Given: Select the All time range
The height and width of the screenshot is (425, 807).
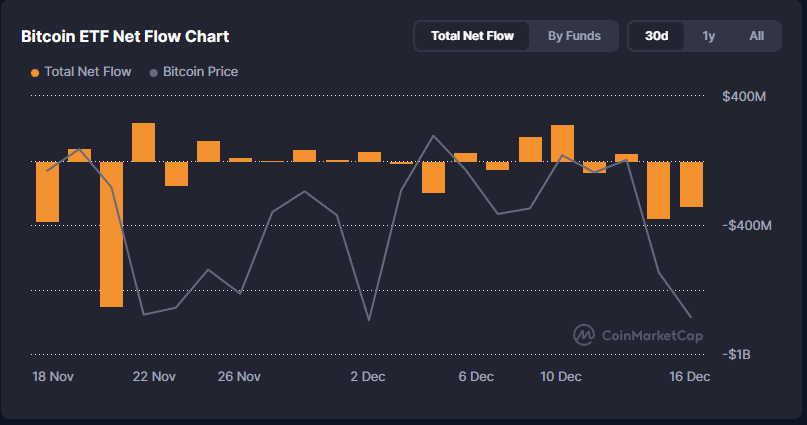Looking at the screenshot, I should [x=756, y=36].
